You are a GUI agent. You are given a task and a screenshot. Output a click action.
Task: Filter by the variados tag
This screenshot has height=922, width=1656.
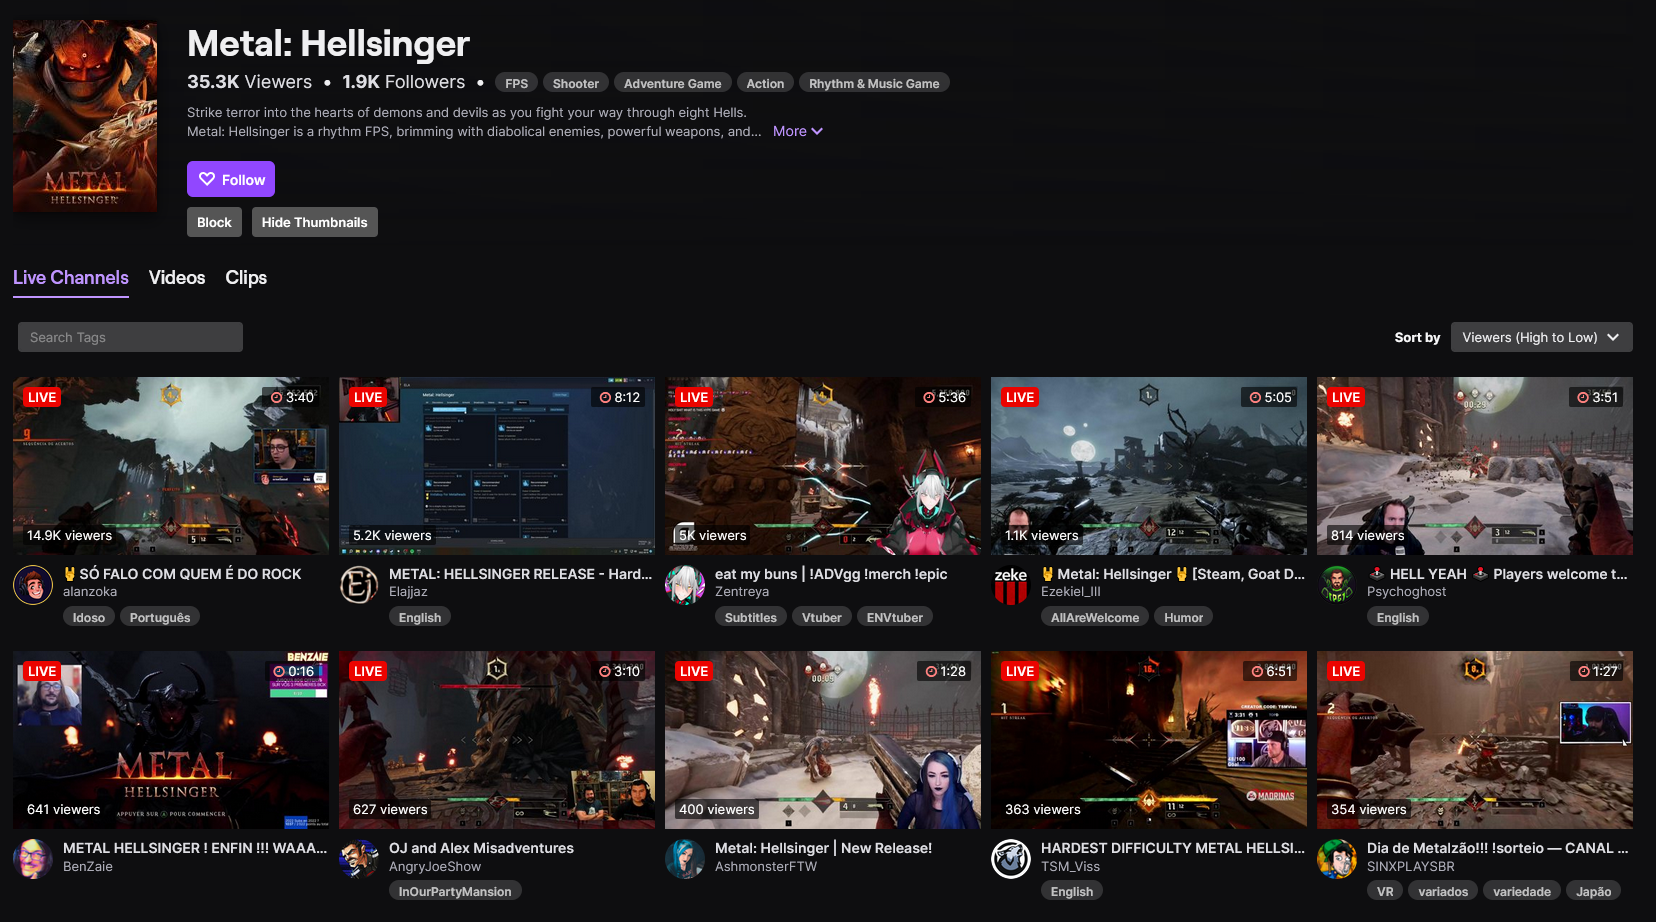coord(1443,891)
